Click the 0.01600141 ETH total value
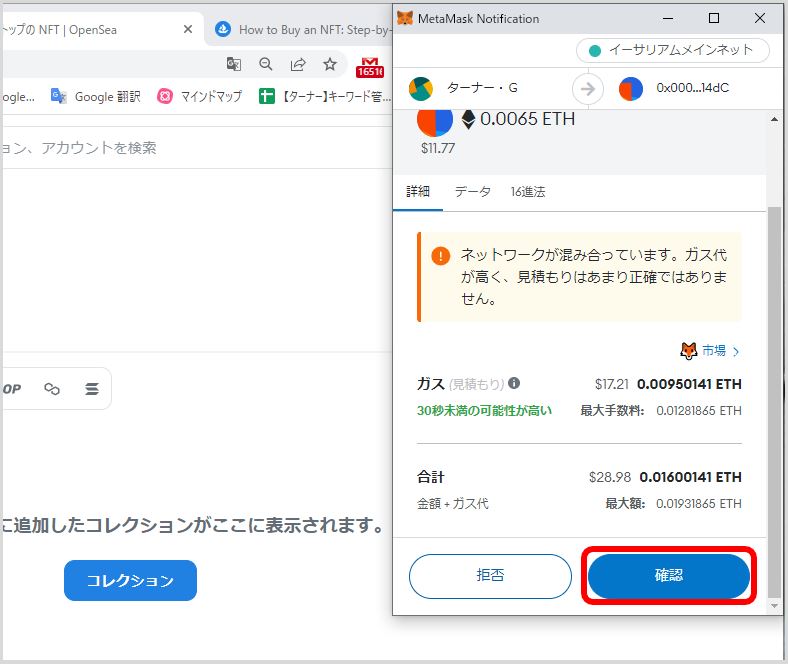Screen dimensions: 788x664 690,477
